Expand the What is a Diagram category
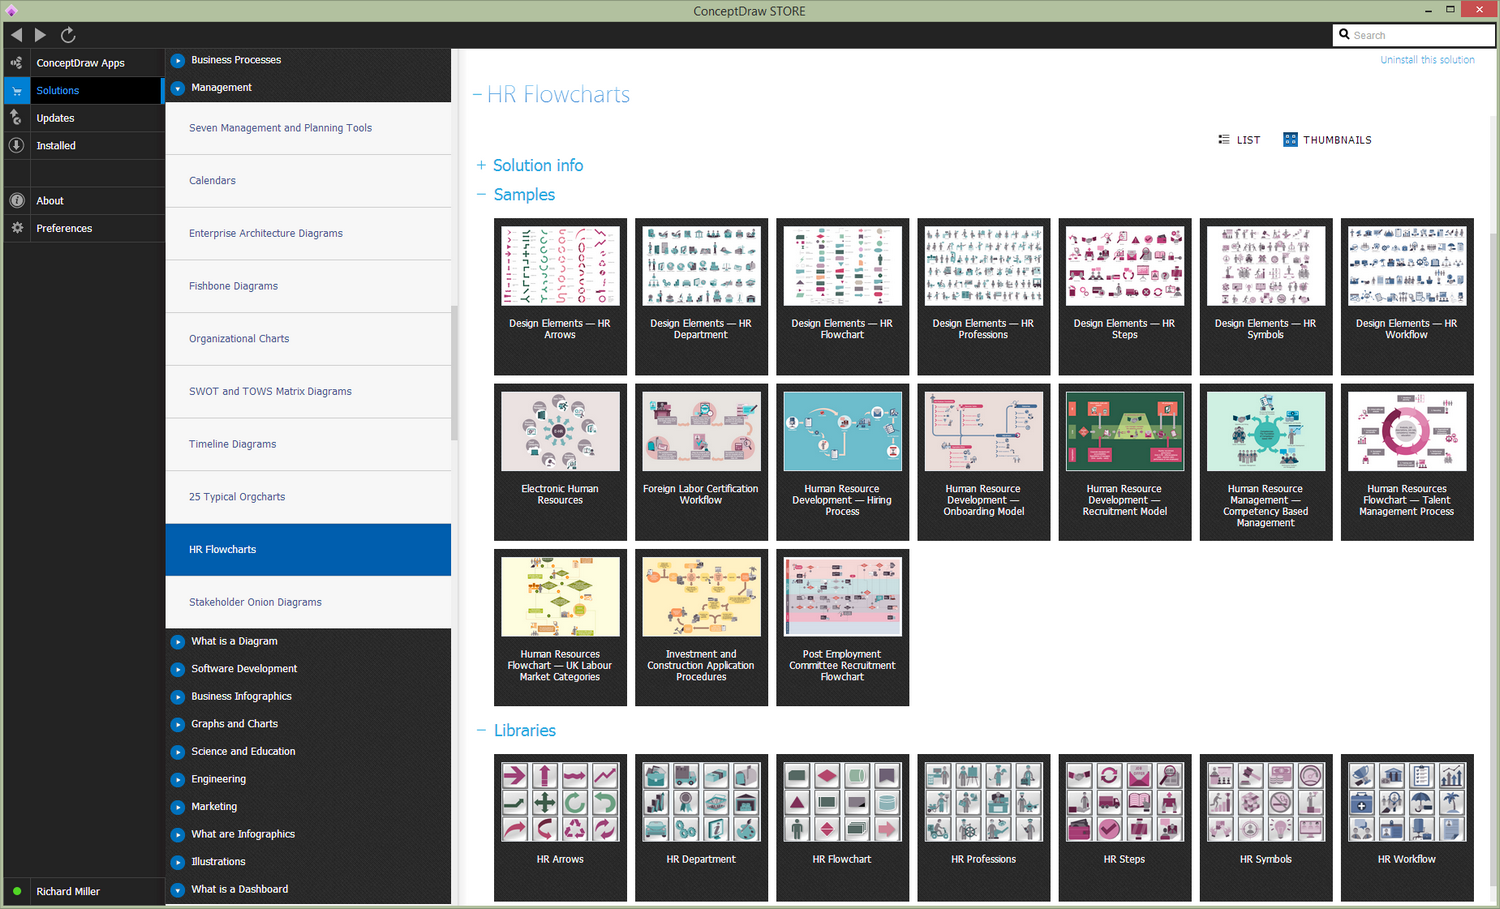This screenshot has width=1500, height=909. [177, 642]
